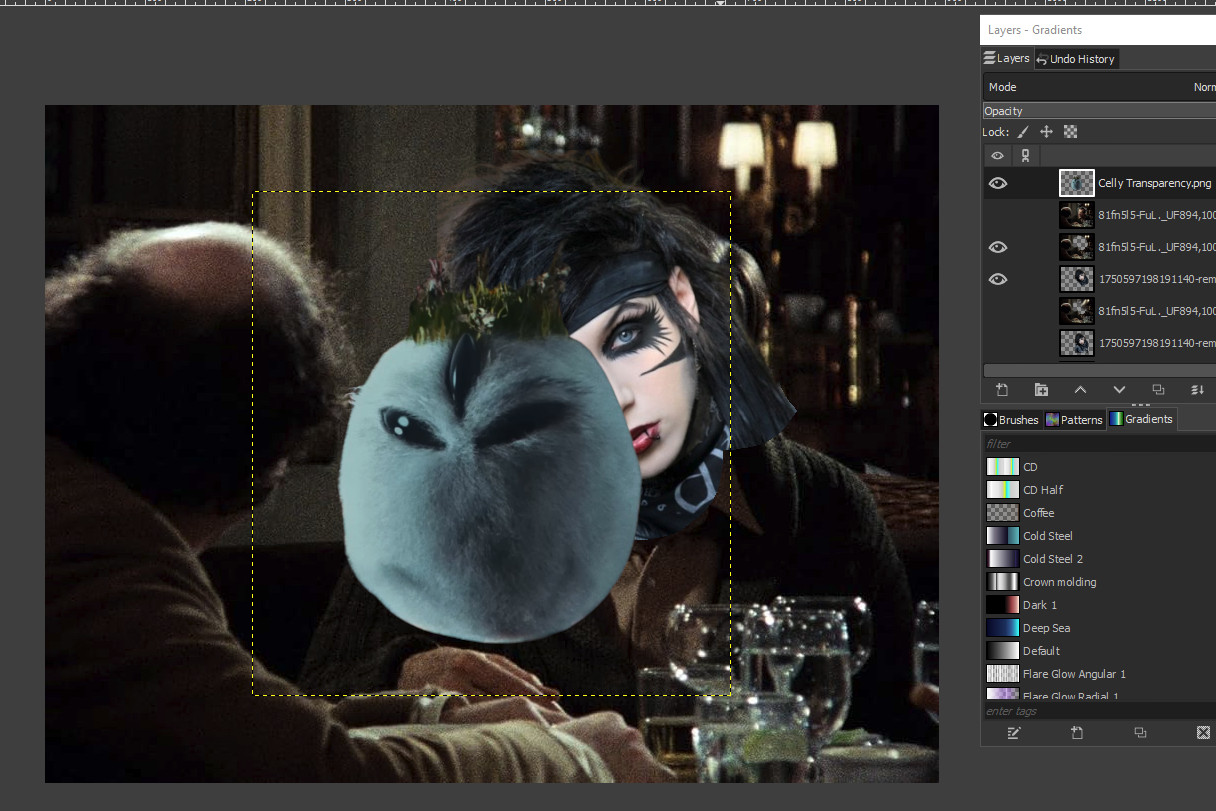Screen dimensions: 1216x811
Task: Click the Layers - Gradients dock title
Action: click(1035, 30)
